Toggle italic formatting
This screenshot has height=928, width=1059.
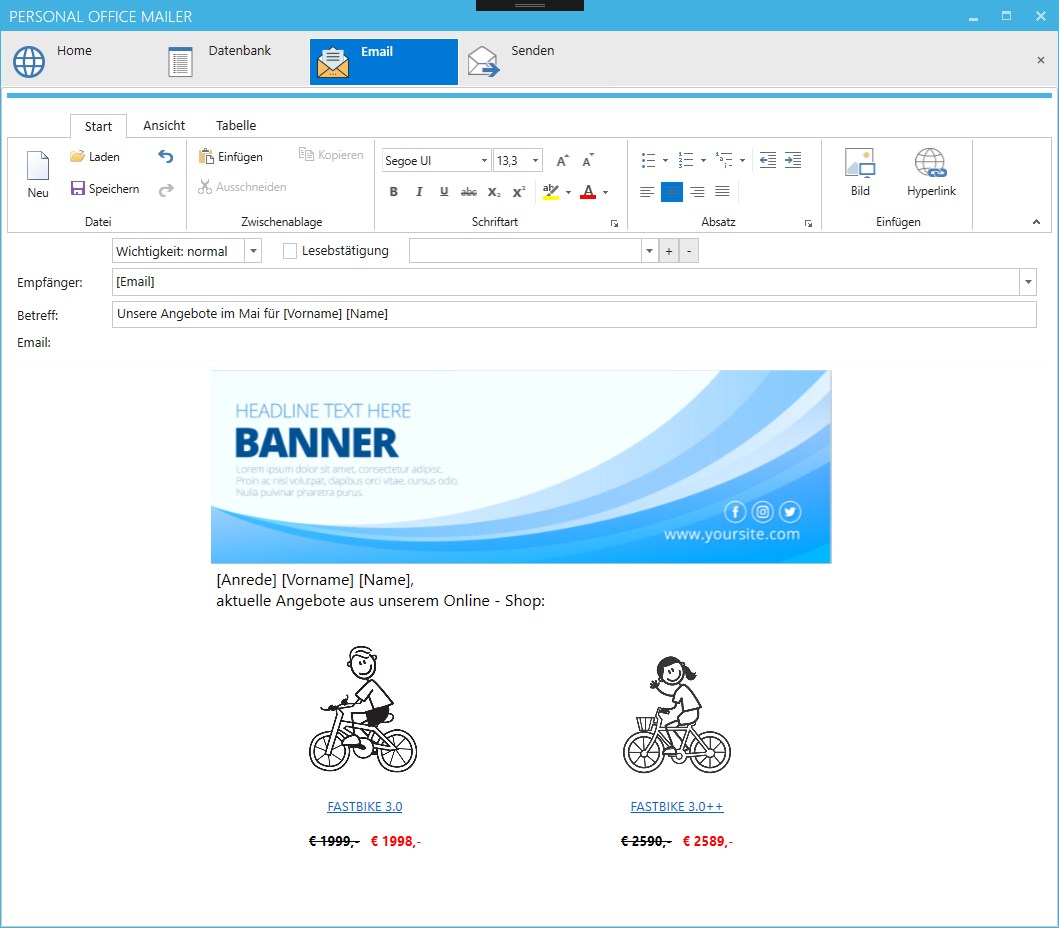[x=419, y=192]
